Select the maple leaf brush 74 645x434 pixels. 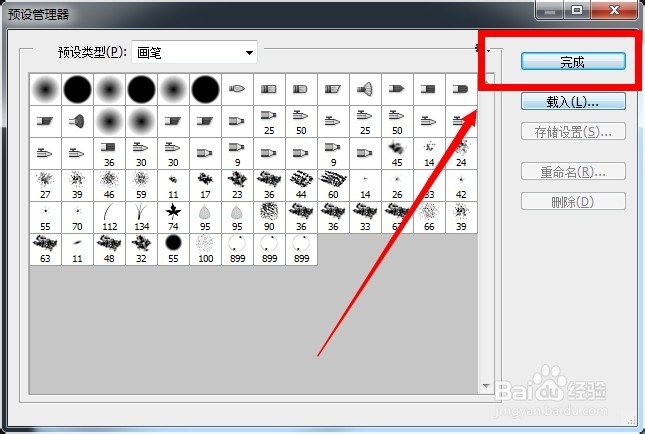(173, 218)
